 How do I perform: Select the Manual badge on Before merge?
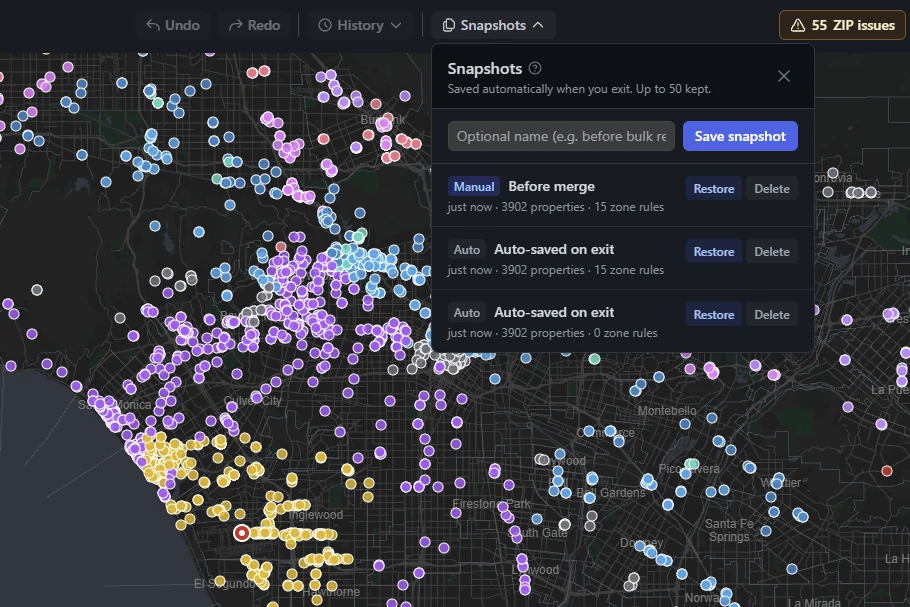pyautogui.click(x=474, y=186)
